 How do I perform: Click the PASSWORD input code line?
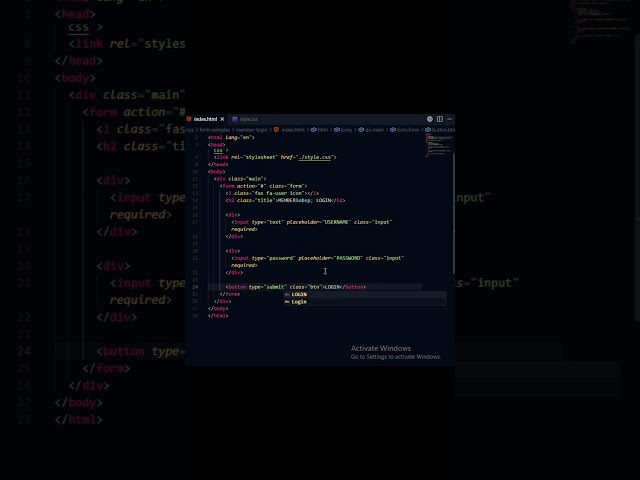point(318,258)
